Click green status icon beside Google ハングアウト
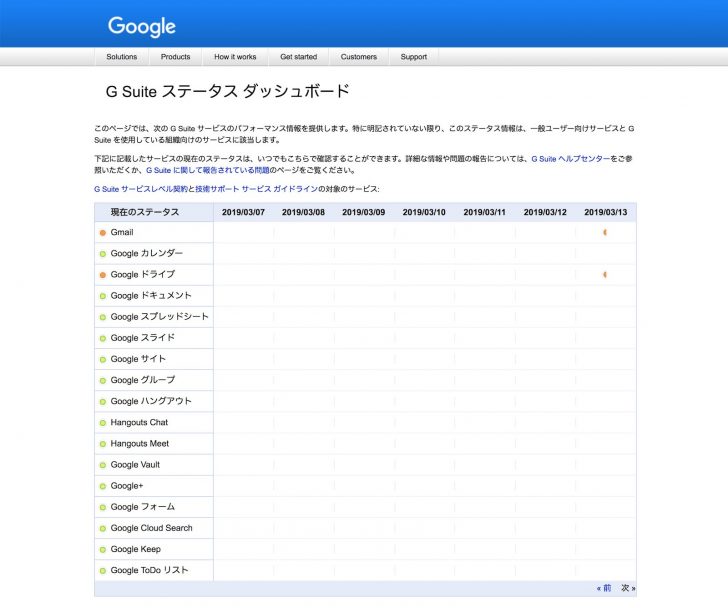This screenshot has height=608, width=728. pos(103,401)
